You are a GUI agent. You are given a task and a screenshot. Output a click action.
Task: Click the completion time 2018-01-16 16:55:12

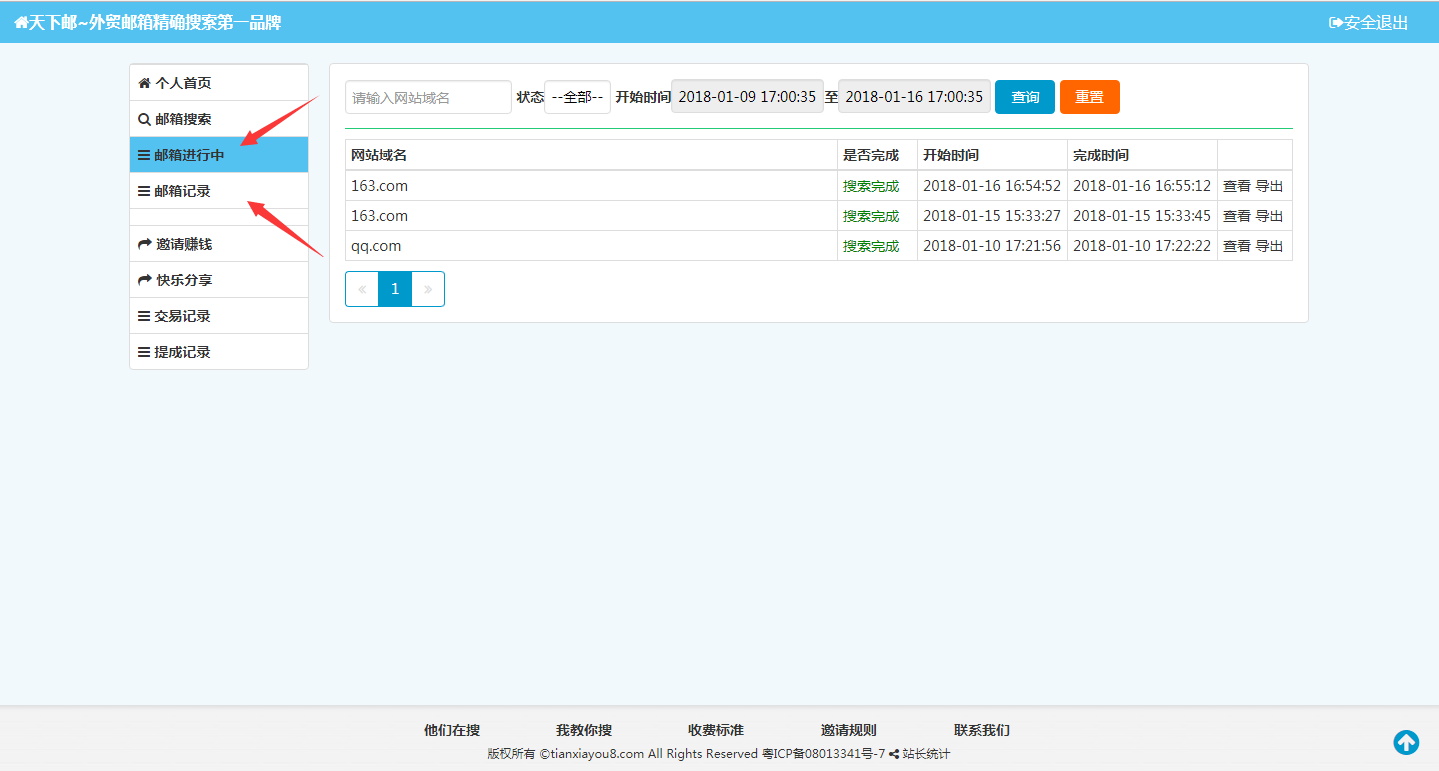1142,186
